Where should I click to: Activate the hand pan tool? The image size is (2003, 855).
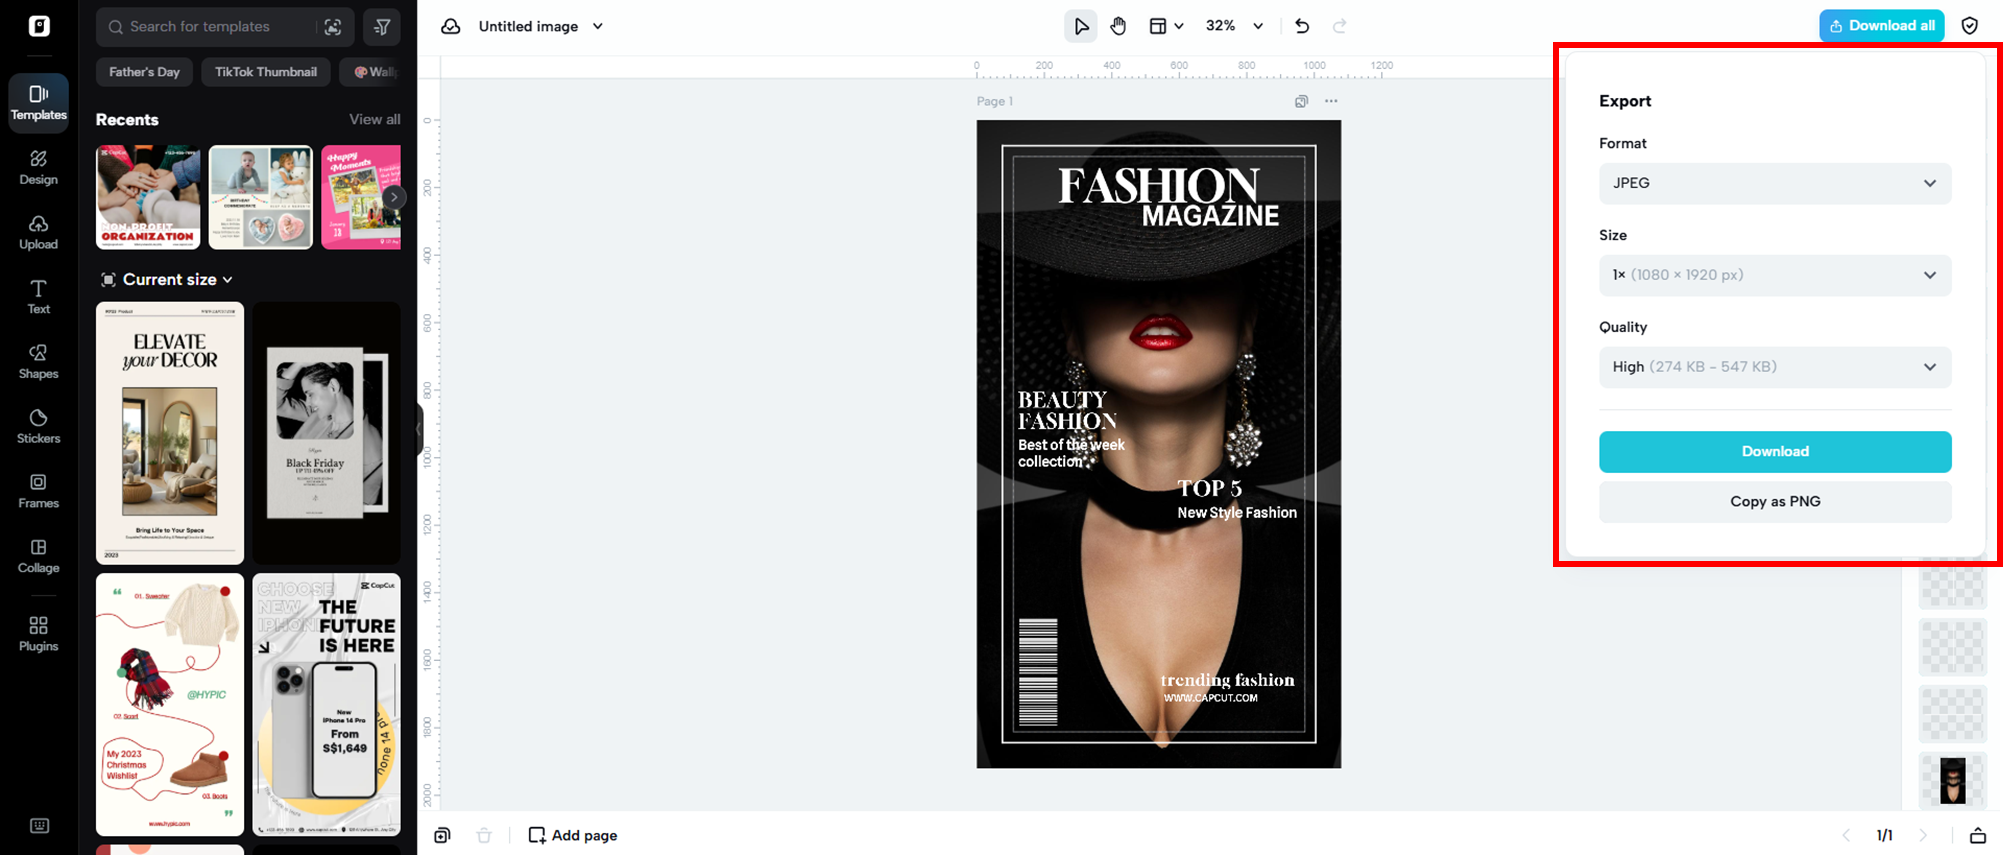pyautogui.click(x=1118, y=26)
